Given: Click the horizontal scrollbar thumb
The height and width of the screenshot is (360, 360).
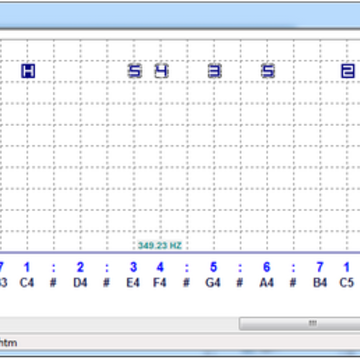Looking at the screenshot, I should 299,323.
